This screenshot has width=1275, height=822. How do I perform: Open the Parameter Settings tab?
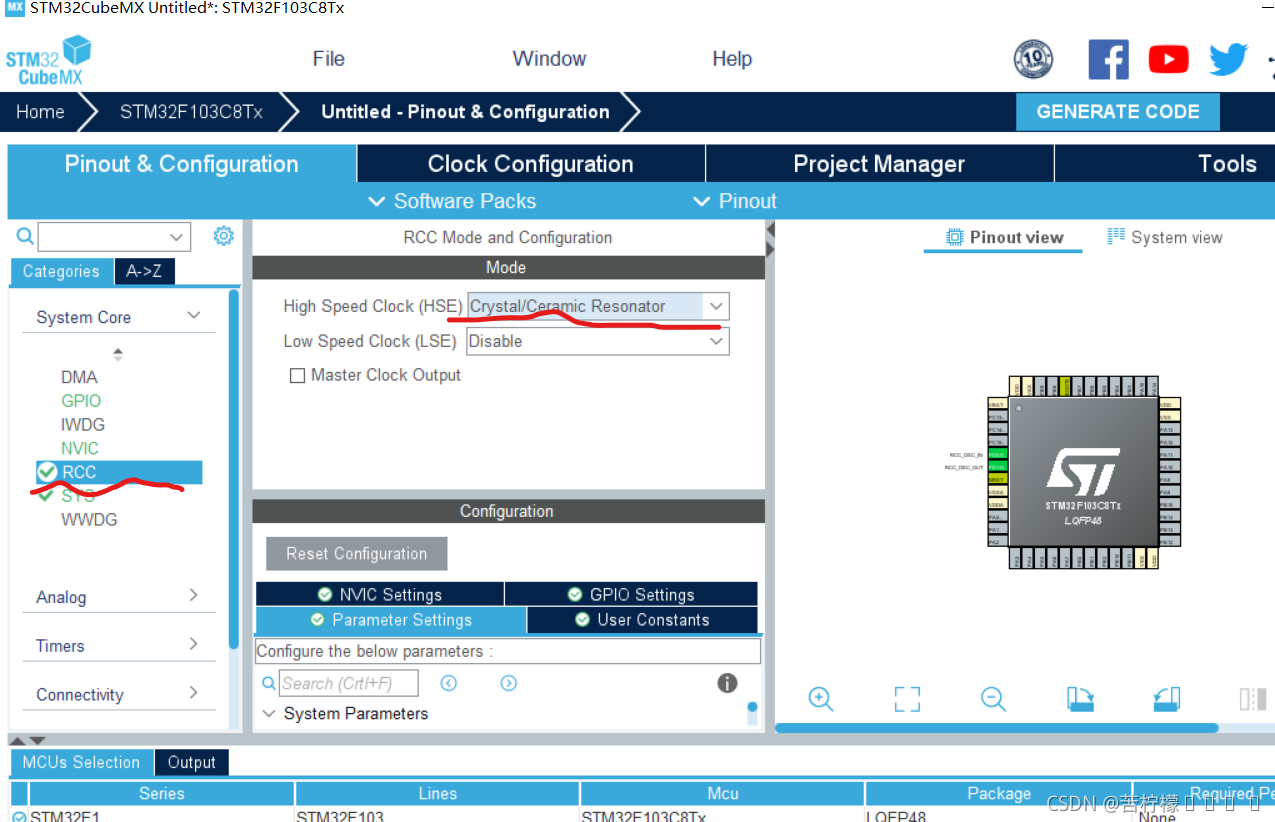391,620
